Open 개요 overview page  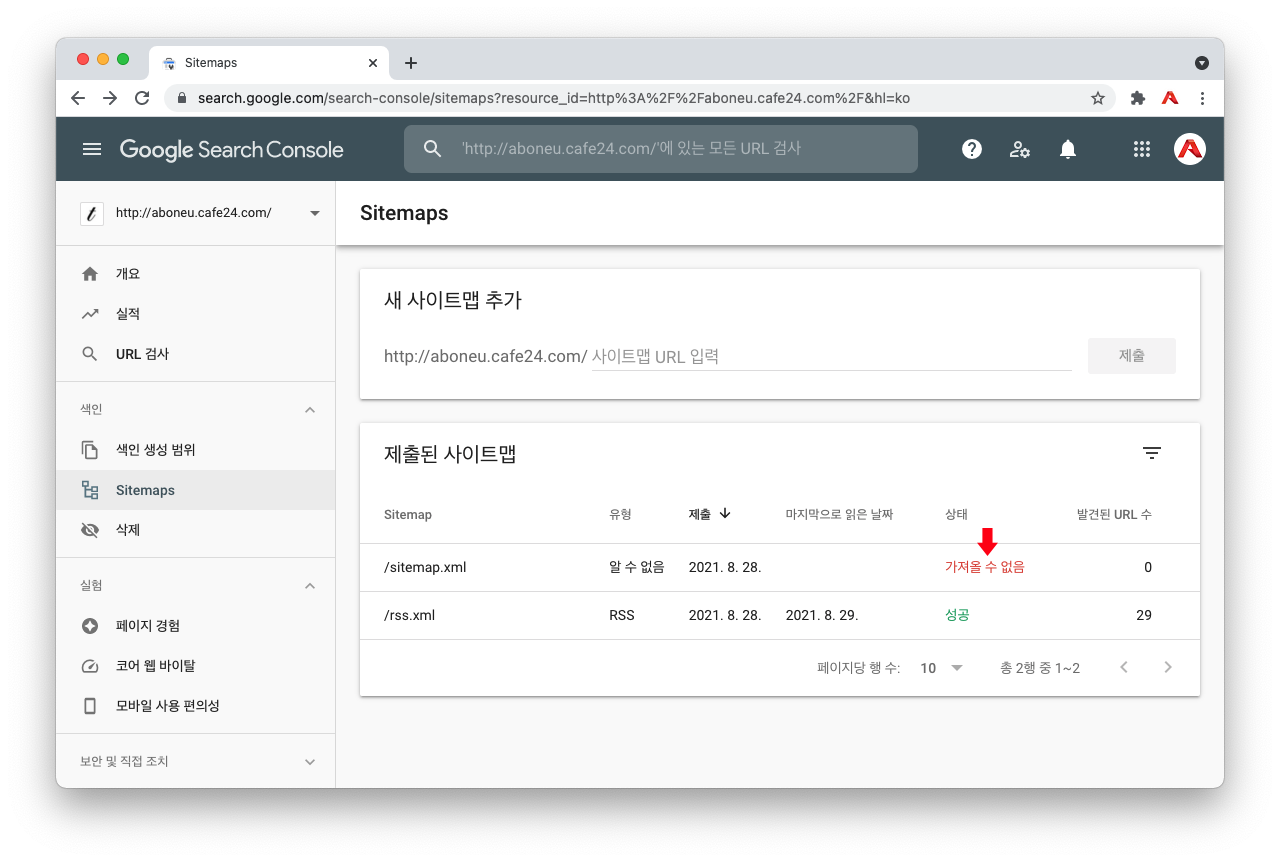(x=196, y=274)
